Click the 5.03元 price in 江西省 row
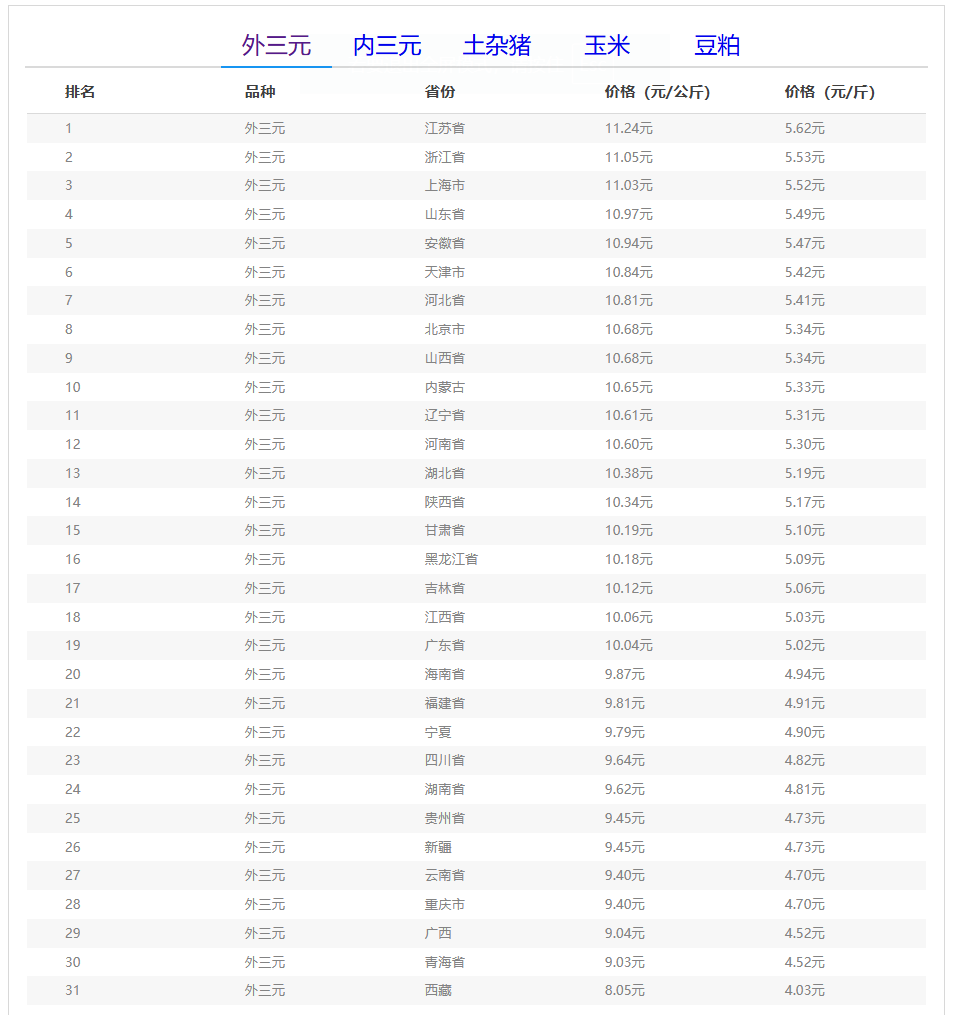 pyautogui.click(x=804, y=617)
